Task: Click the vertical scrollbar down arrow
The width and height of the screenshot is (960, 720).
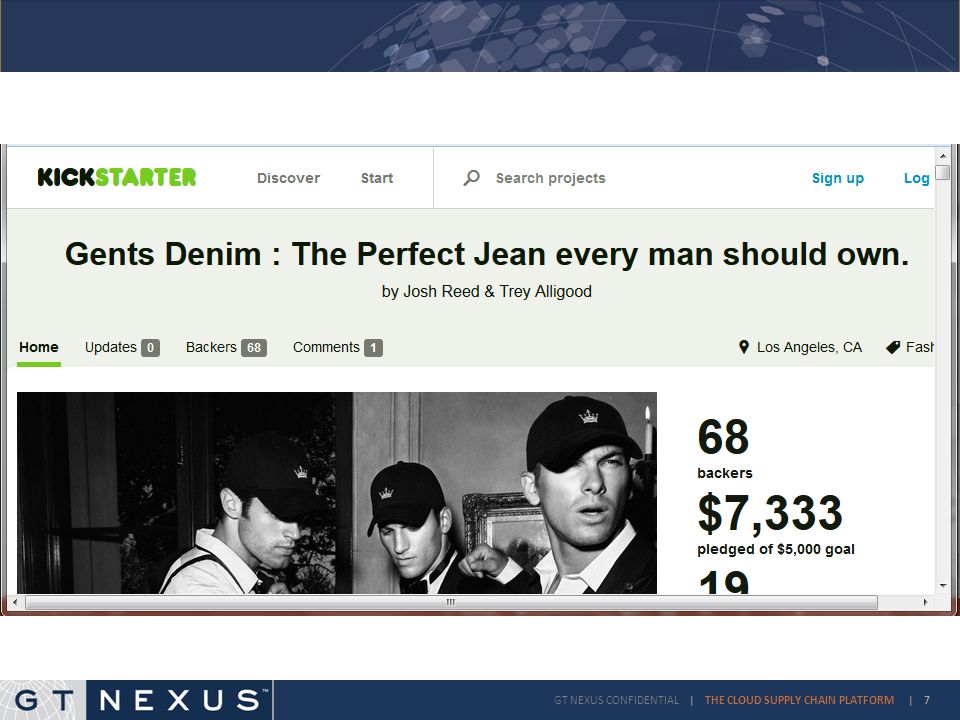Action: point(943,586)
